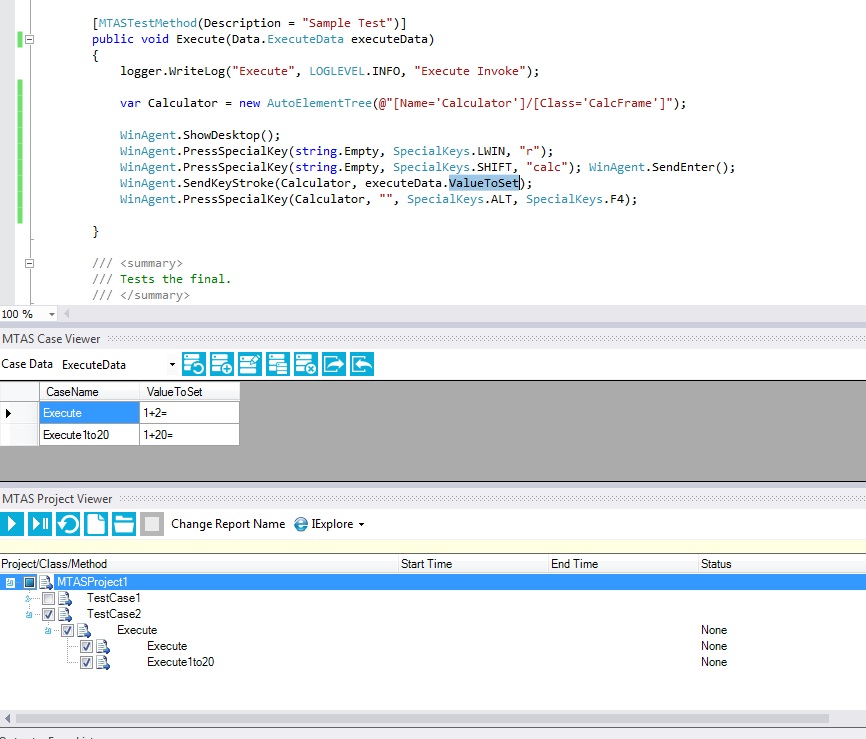Click the project viewer scroll left arrow
The image size is (866, 739).
coord(7,719)
